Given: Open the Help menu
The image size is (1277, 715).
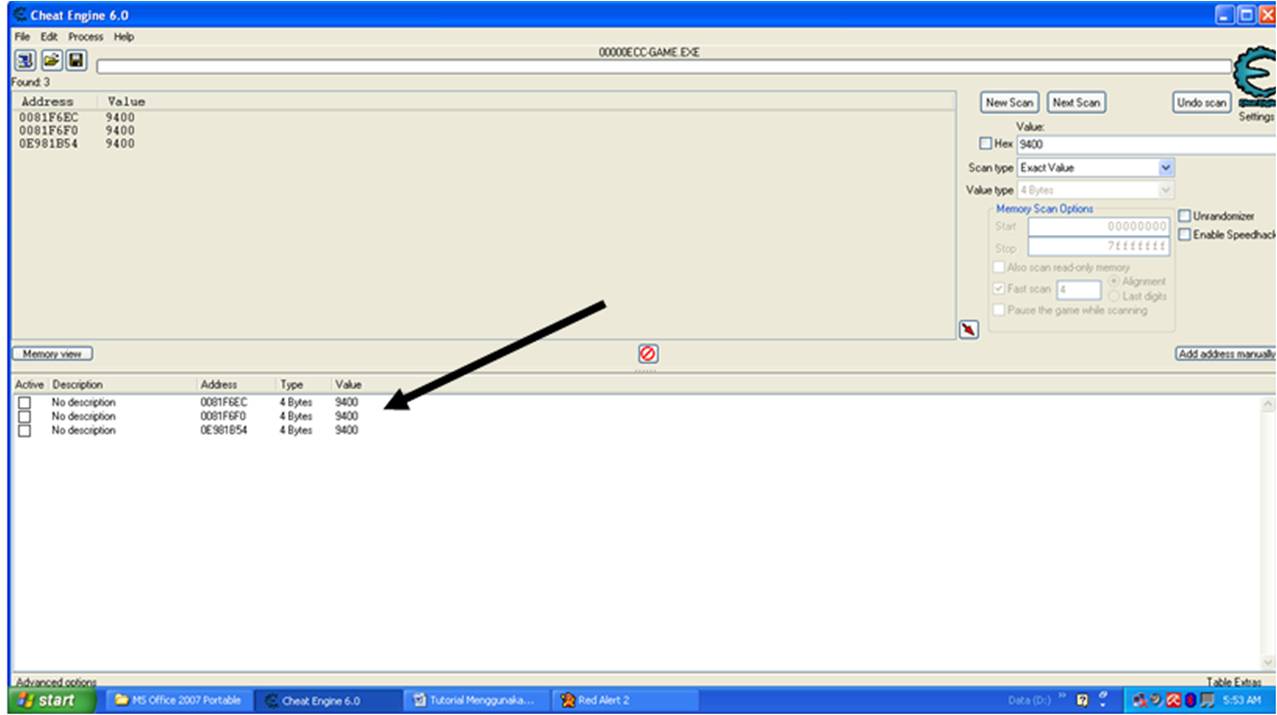Looking at the screenshot, I should click(124, 37).
